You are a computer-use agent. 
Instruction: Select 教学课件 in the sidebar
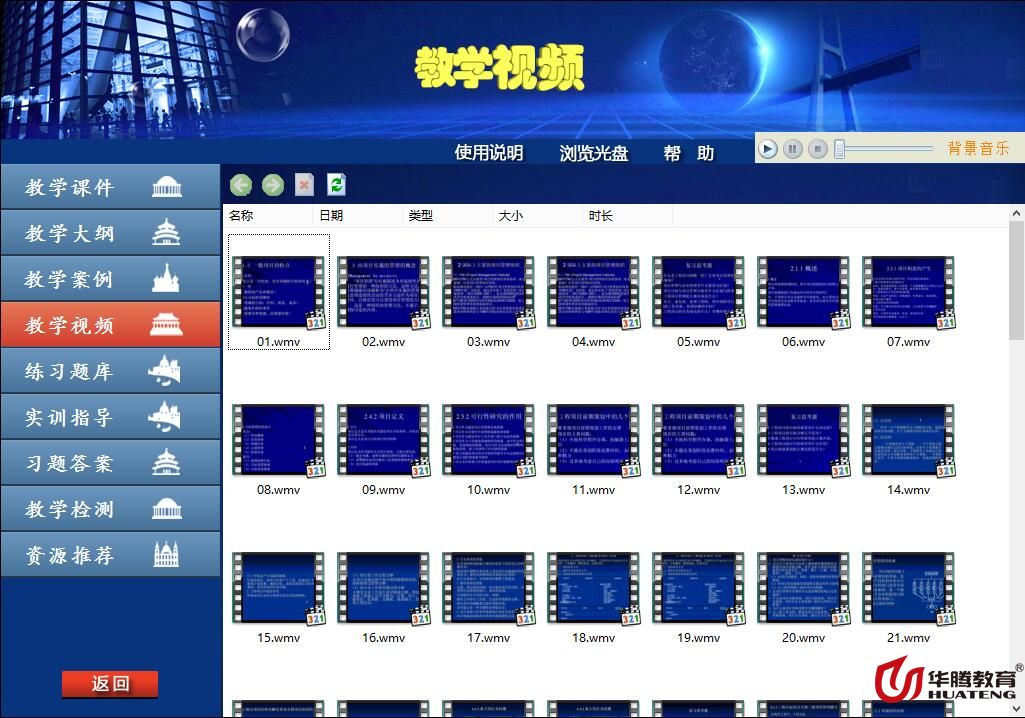click(110, 187)
